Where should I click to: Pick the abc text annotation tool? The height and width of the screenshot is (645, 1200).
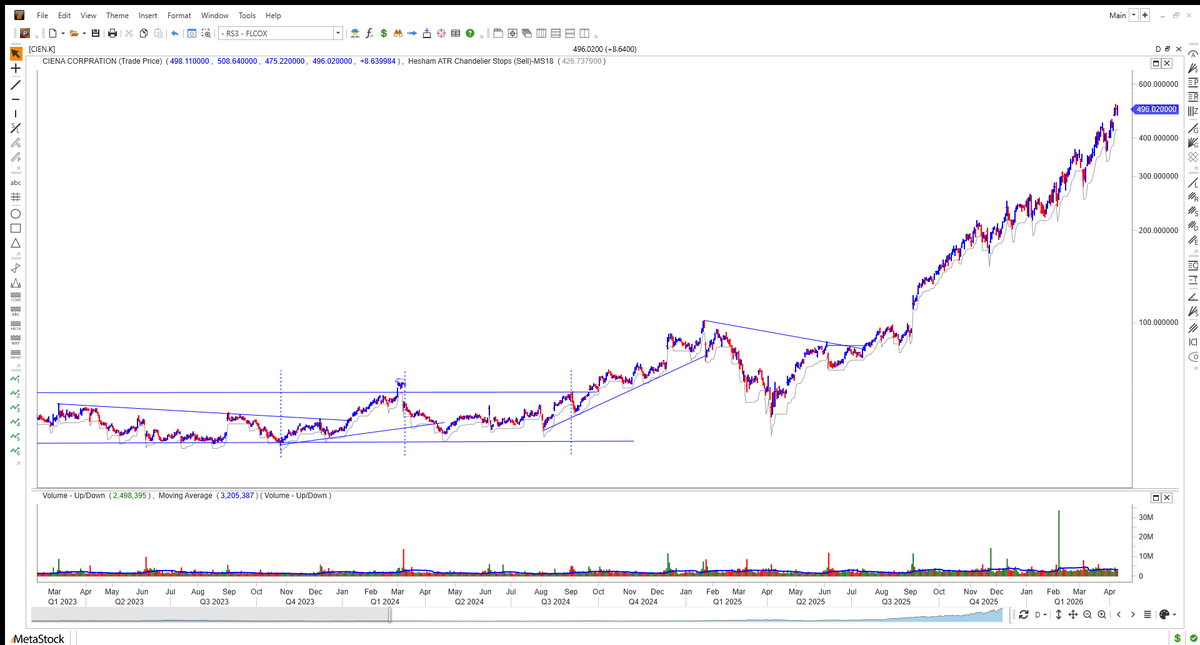click(x=16, y=183)
